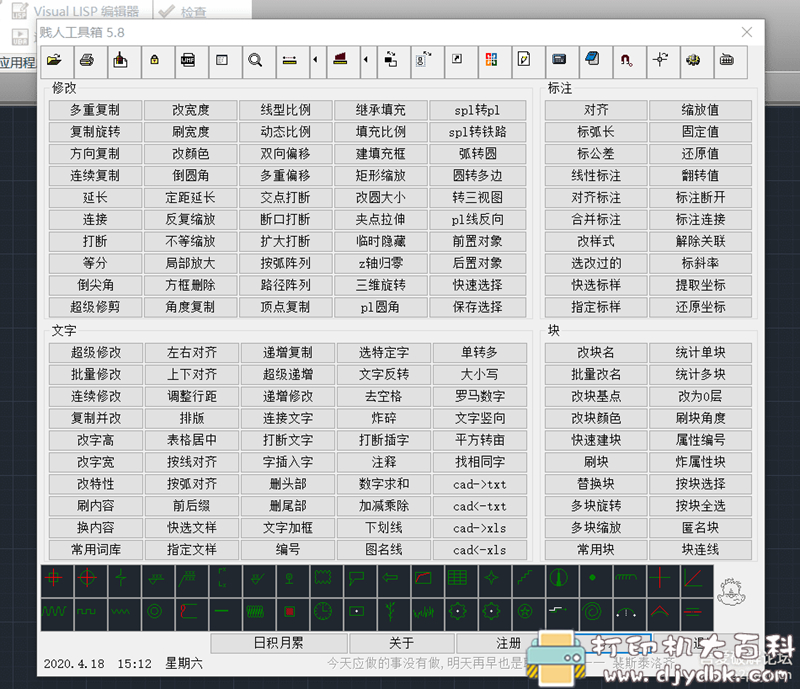Click the stamp brush icon in toolbar
The width and height of the screenshot is (800, 689).
(123, 61)
